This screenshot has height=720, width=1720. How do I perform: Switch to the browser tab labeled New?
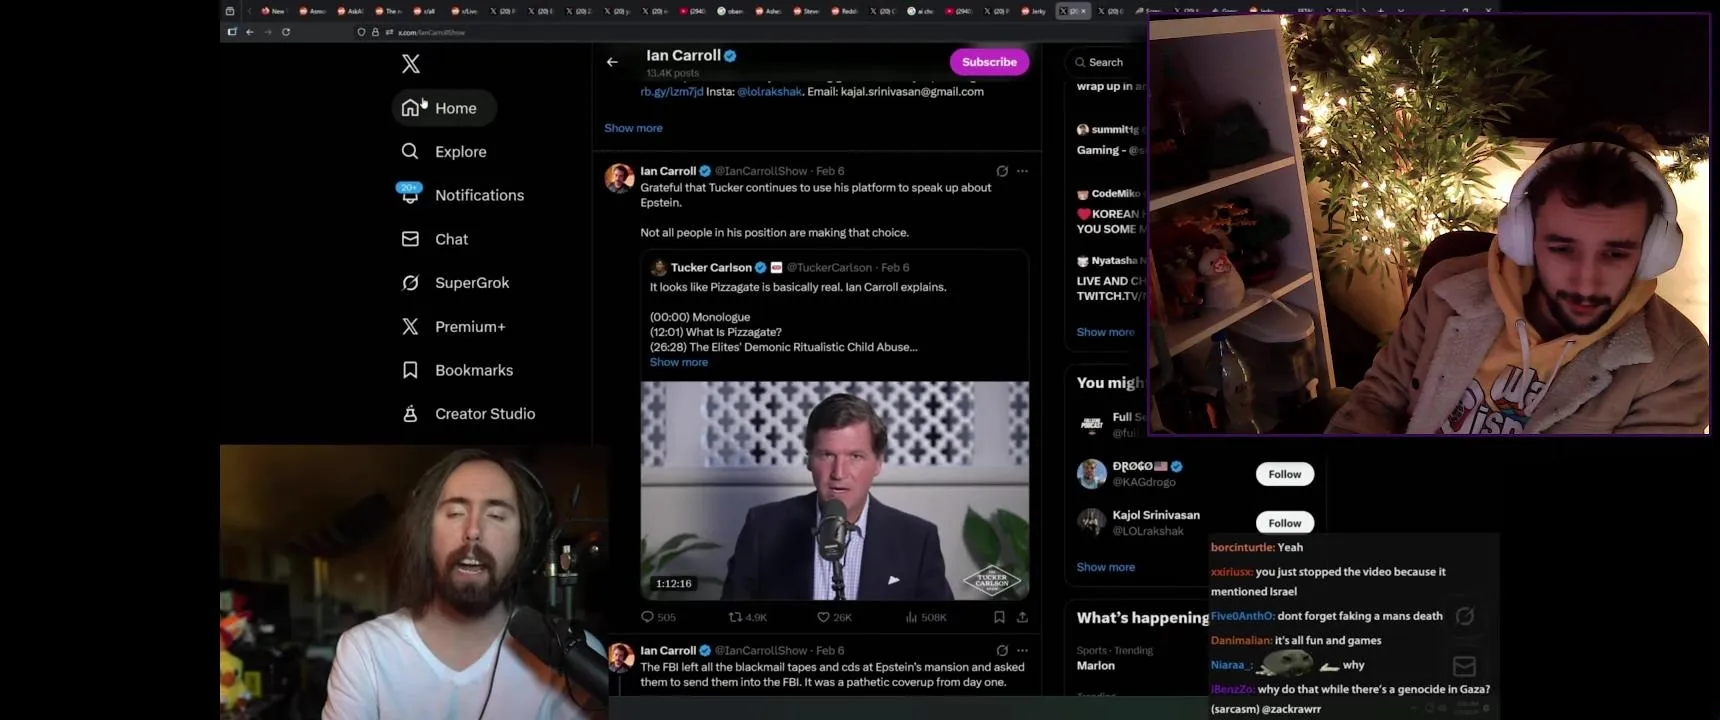click(x=273, y=11)
